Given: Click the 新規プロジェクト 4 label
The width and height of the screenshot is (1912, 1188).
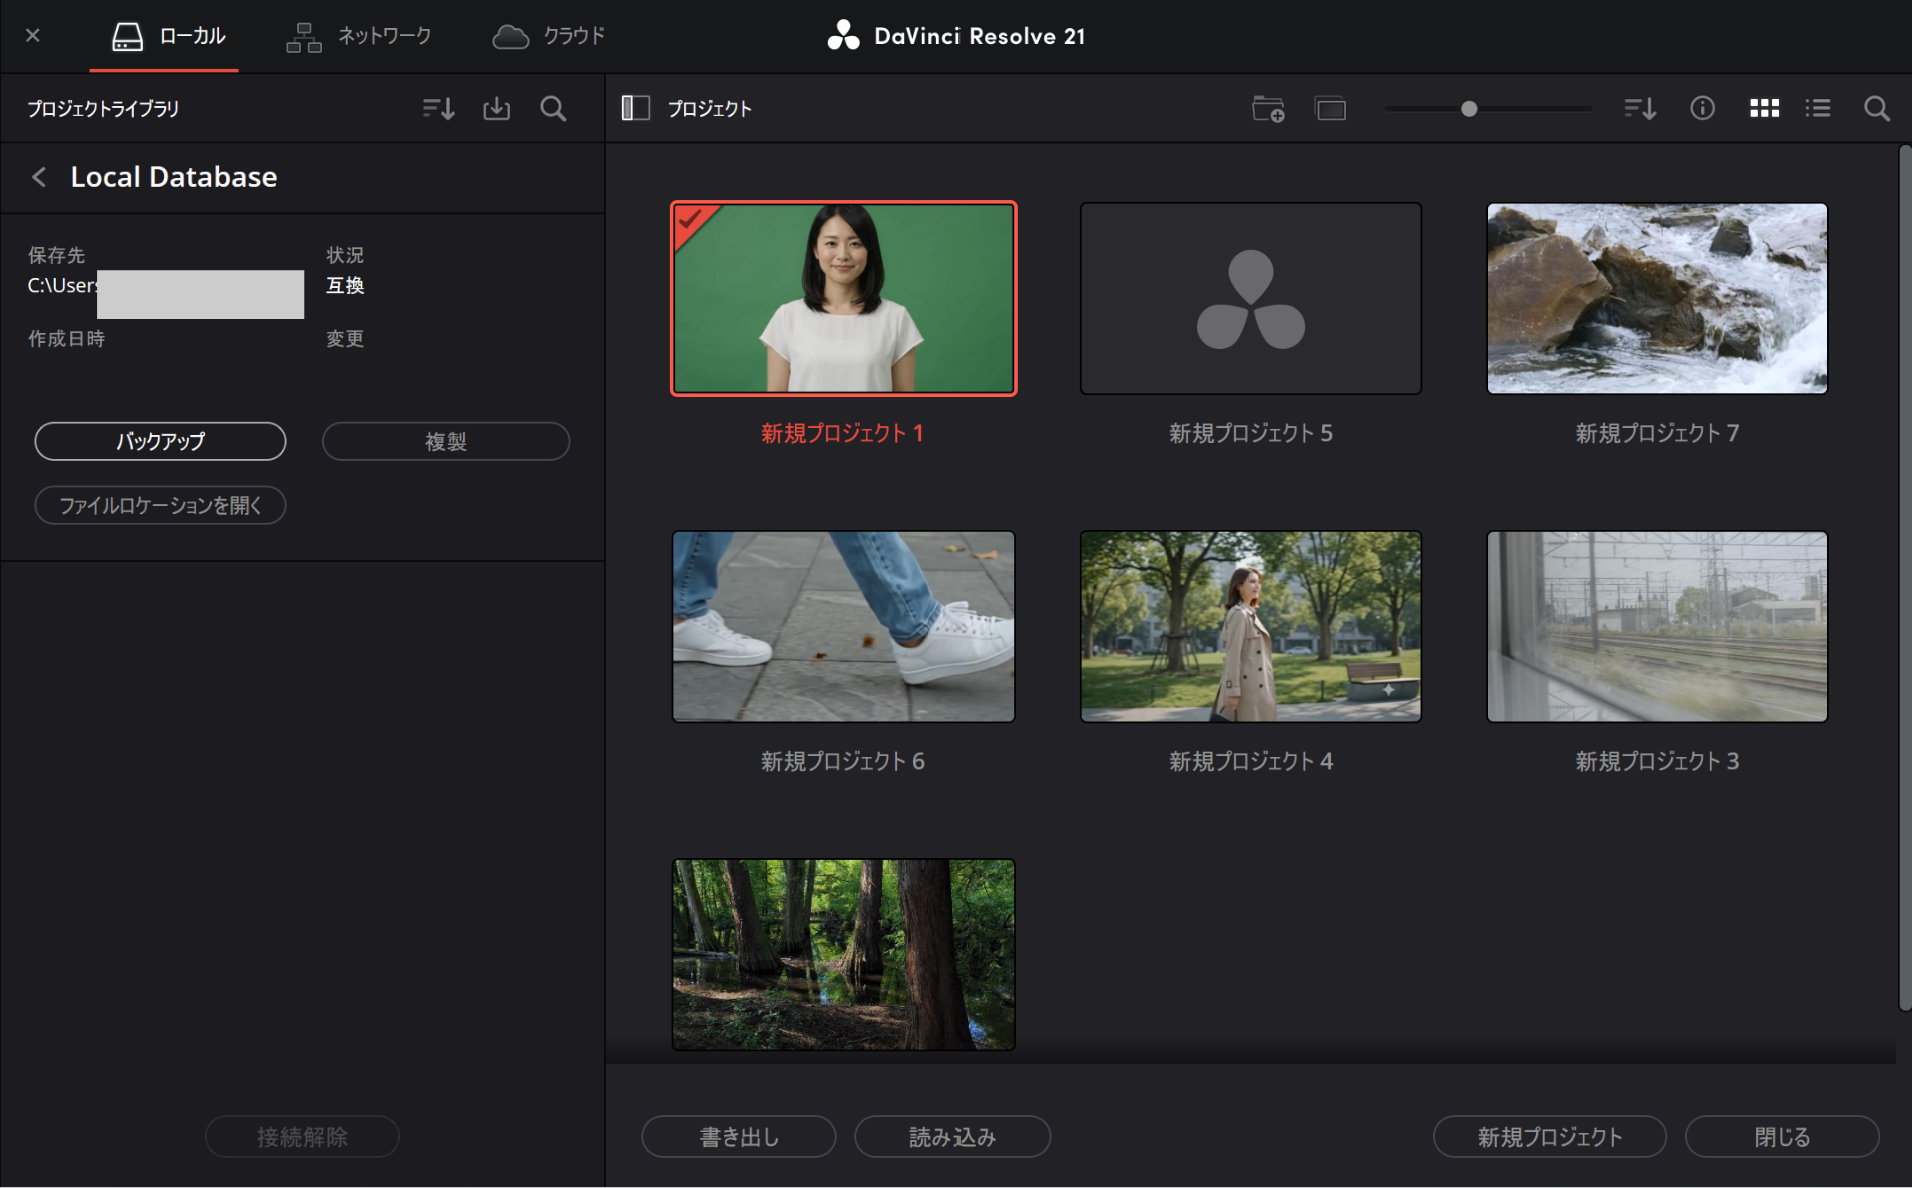Looking at the screenshot, I should [1251, 761].
